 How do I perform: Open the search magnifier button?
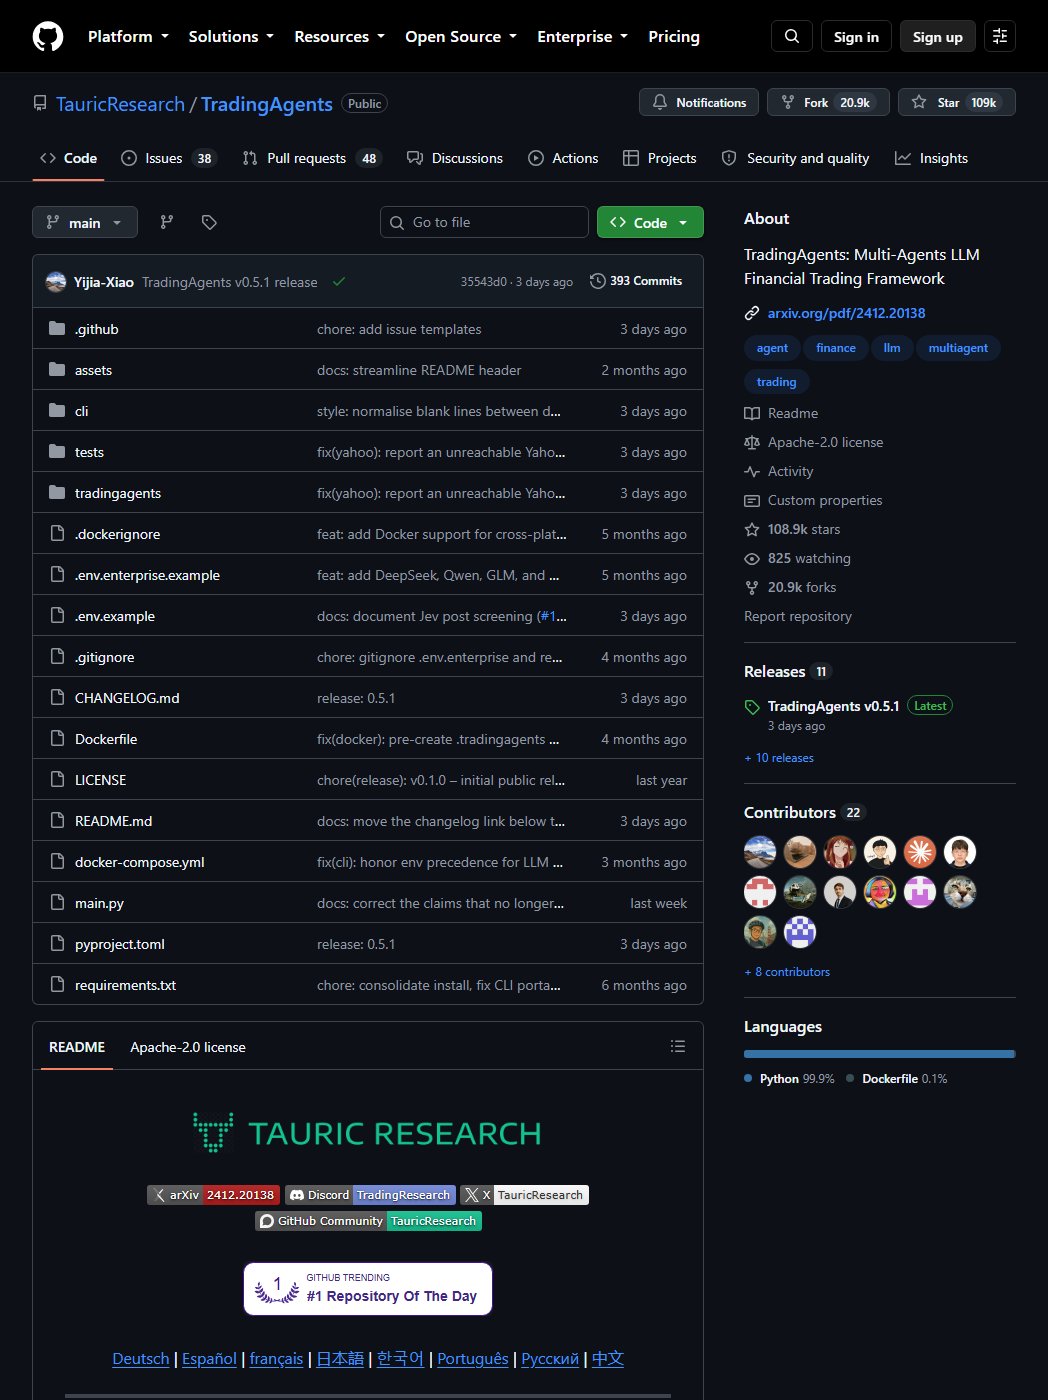tap(792, 36)
